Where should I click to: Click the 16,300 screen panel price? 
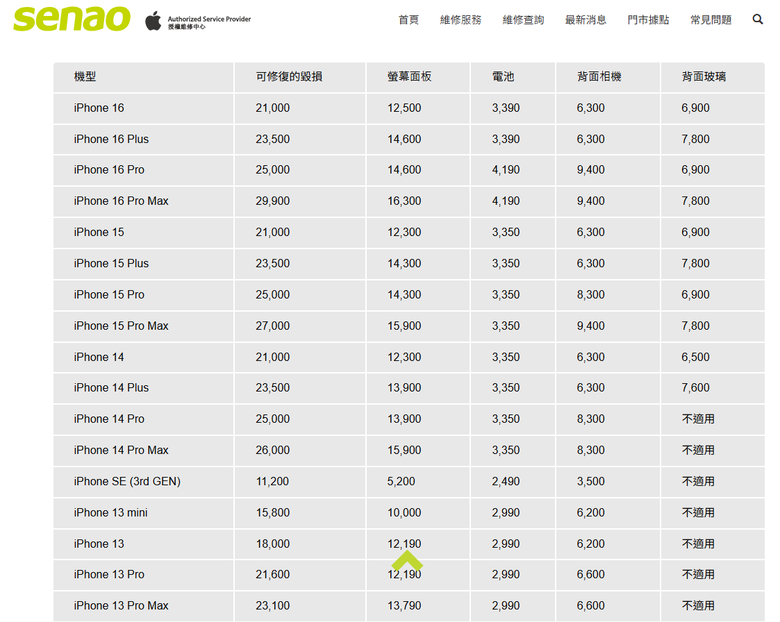click(404, 201)
